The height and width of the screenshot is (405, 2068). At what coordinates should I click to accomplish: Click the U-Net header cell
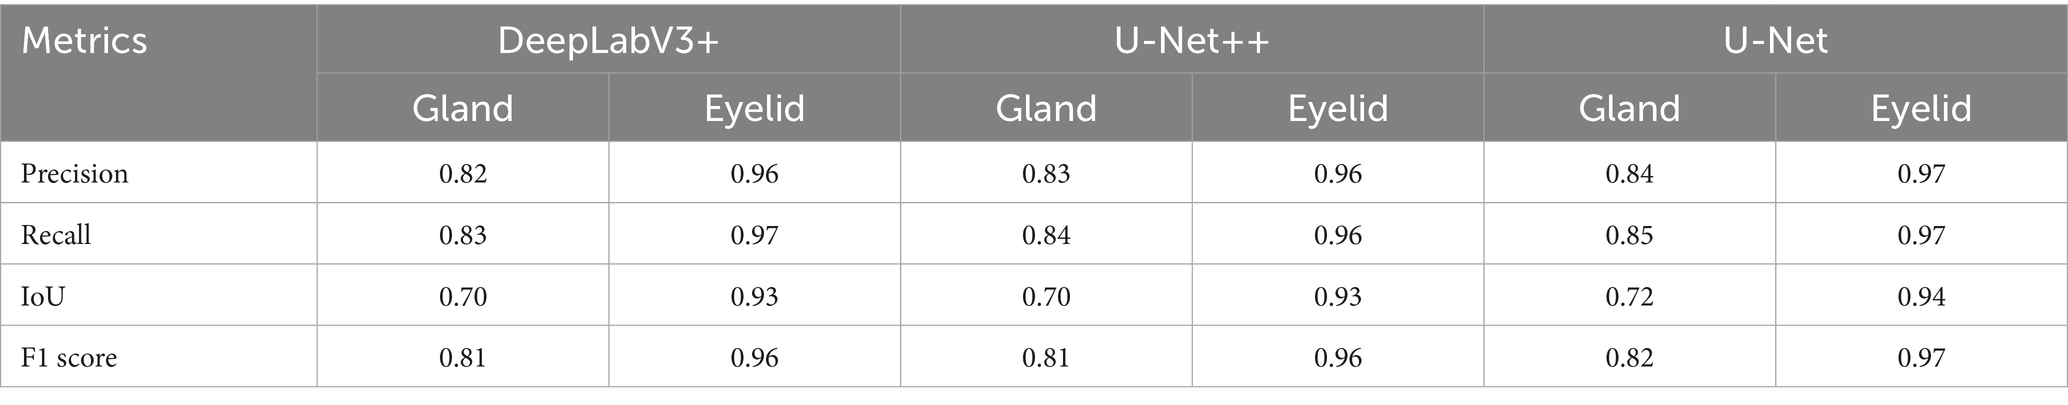pyautogui.click(x=1775, y=41)
